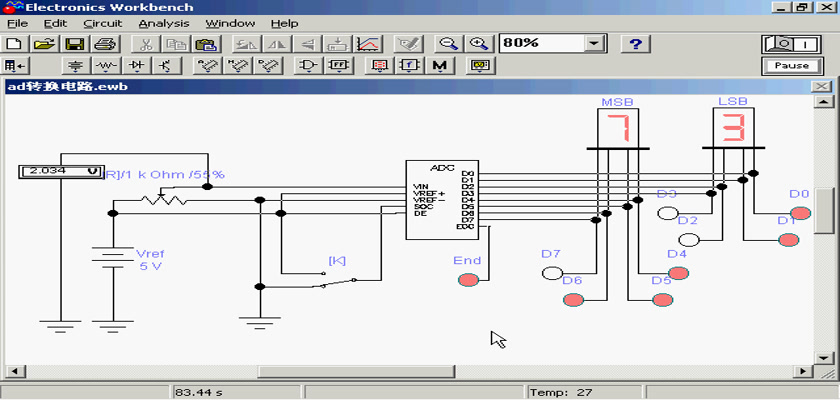Click the Flip Horizontal icon
The width and height of the screenshot is (840, 400).
[x=276, y=43]
